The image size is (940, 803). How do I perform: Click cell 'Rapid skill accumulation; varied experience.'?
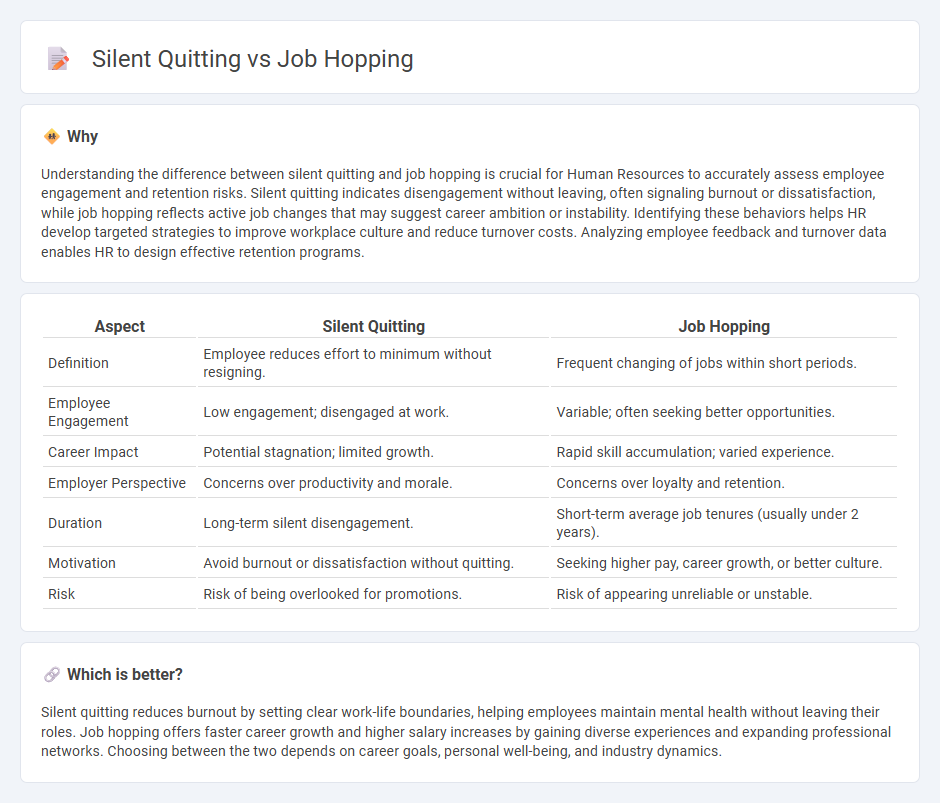point(724,452)
